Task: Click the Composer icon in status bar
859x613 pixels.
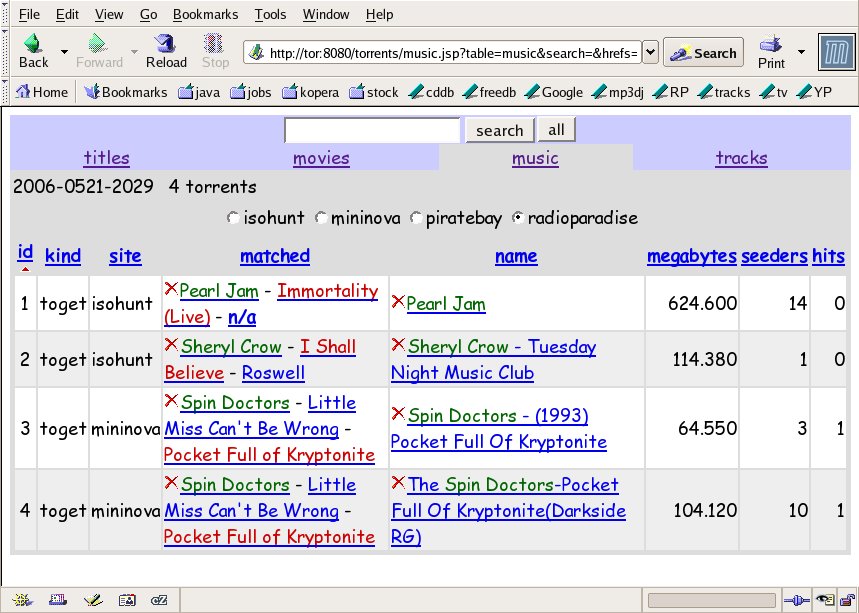Action: (x=93, y=600)
